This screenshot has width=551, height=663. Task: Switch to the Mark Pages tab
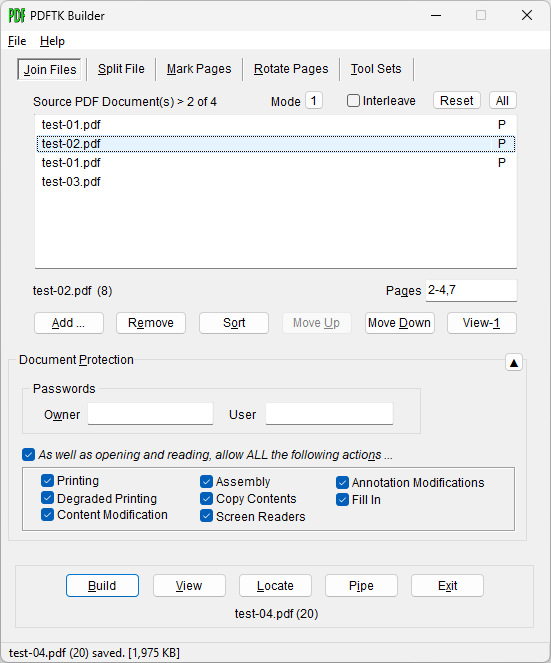tap(199, 69)
